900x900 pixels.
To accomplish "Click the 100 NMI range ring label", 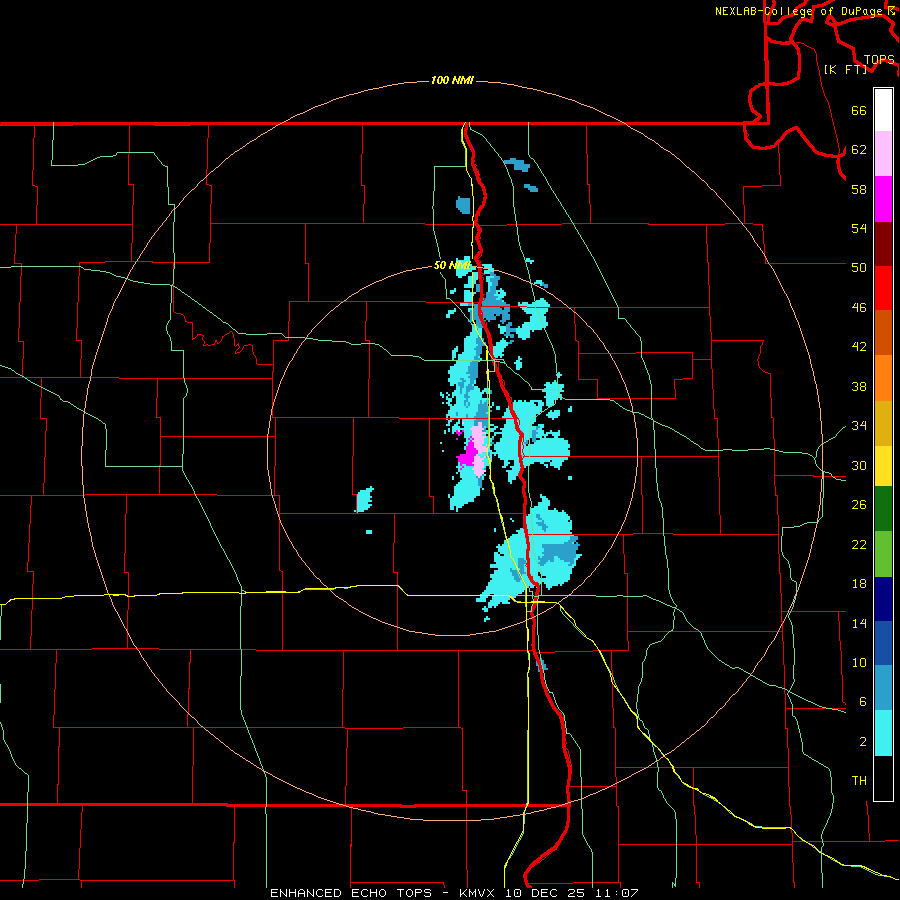I will pos(452,80).
